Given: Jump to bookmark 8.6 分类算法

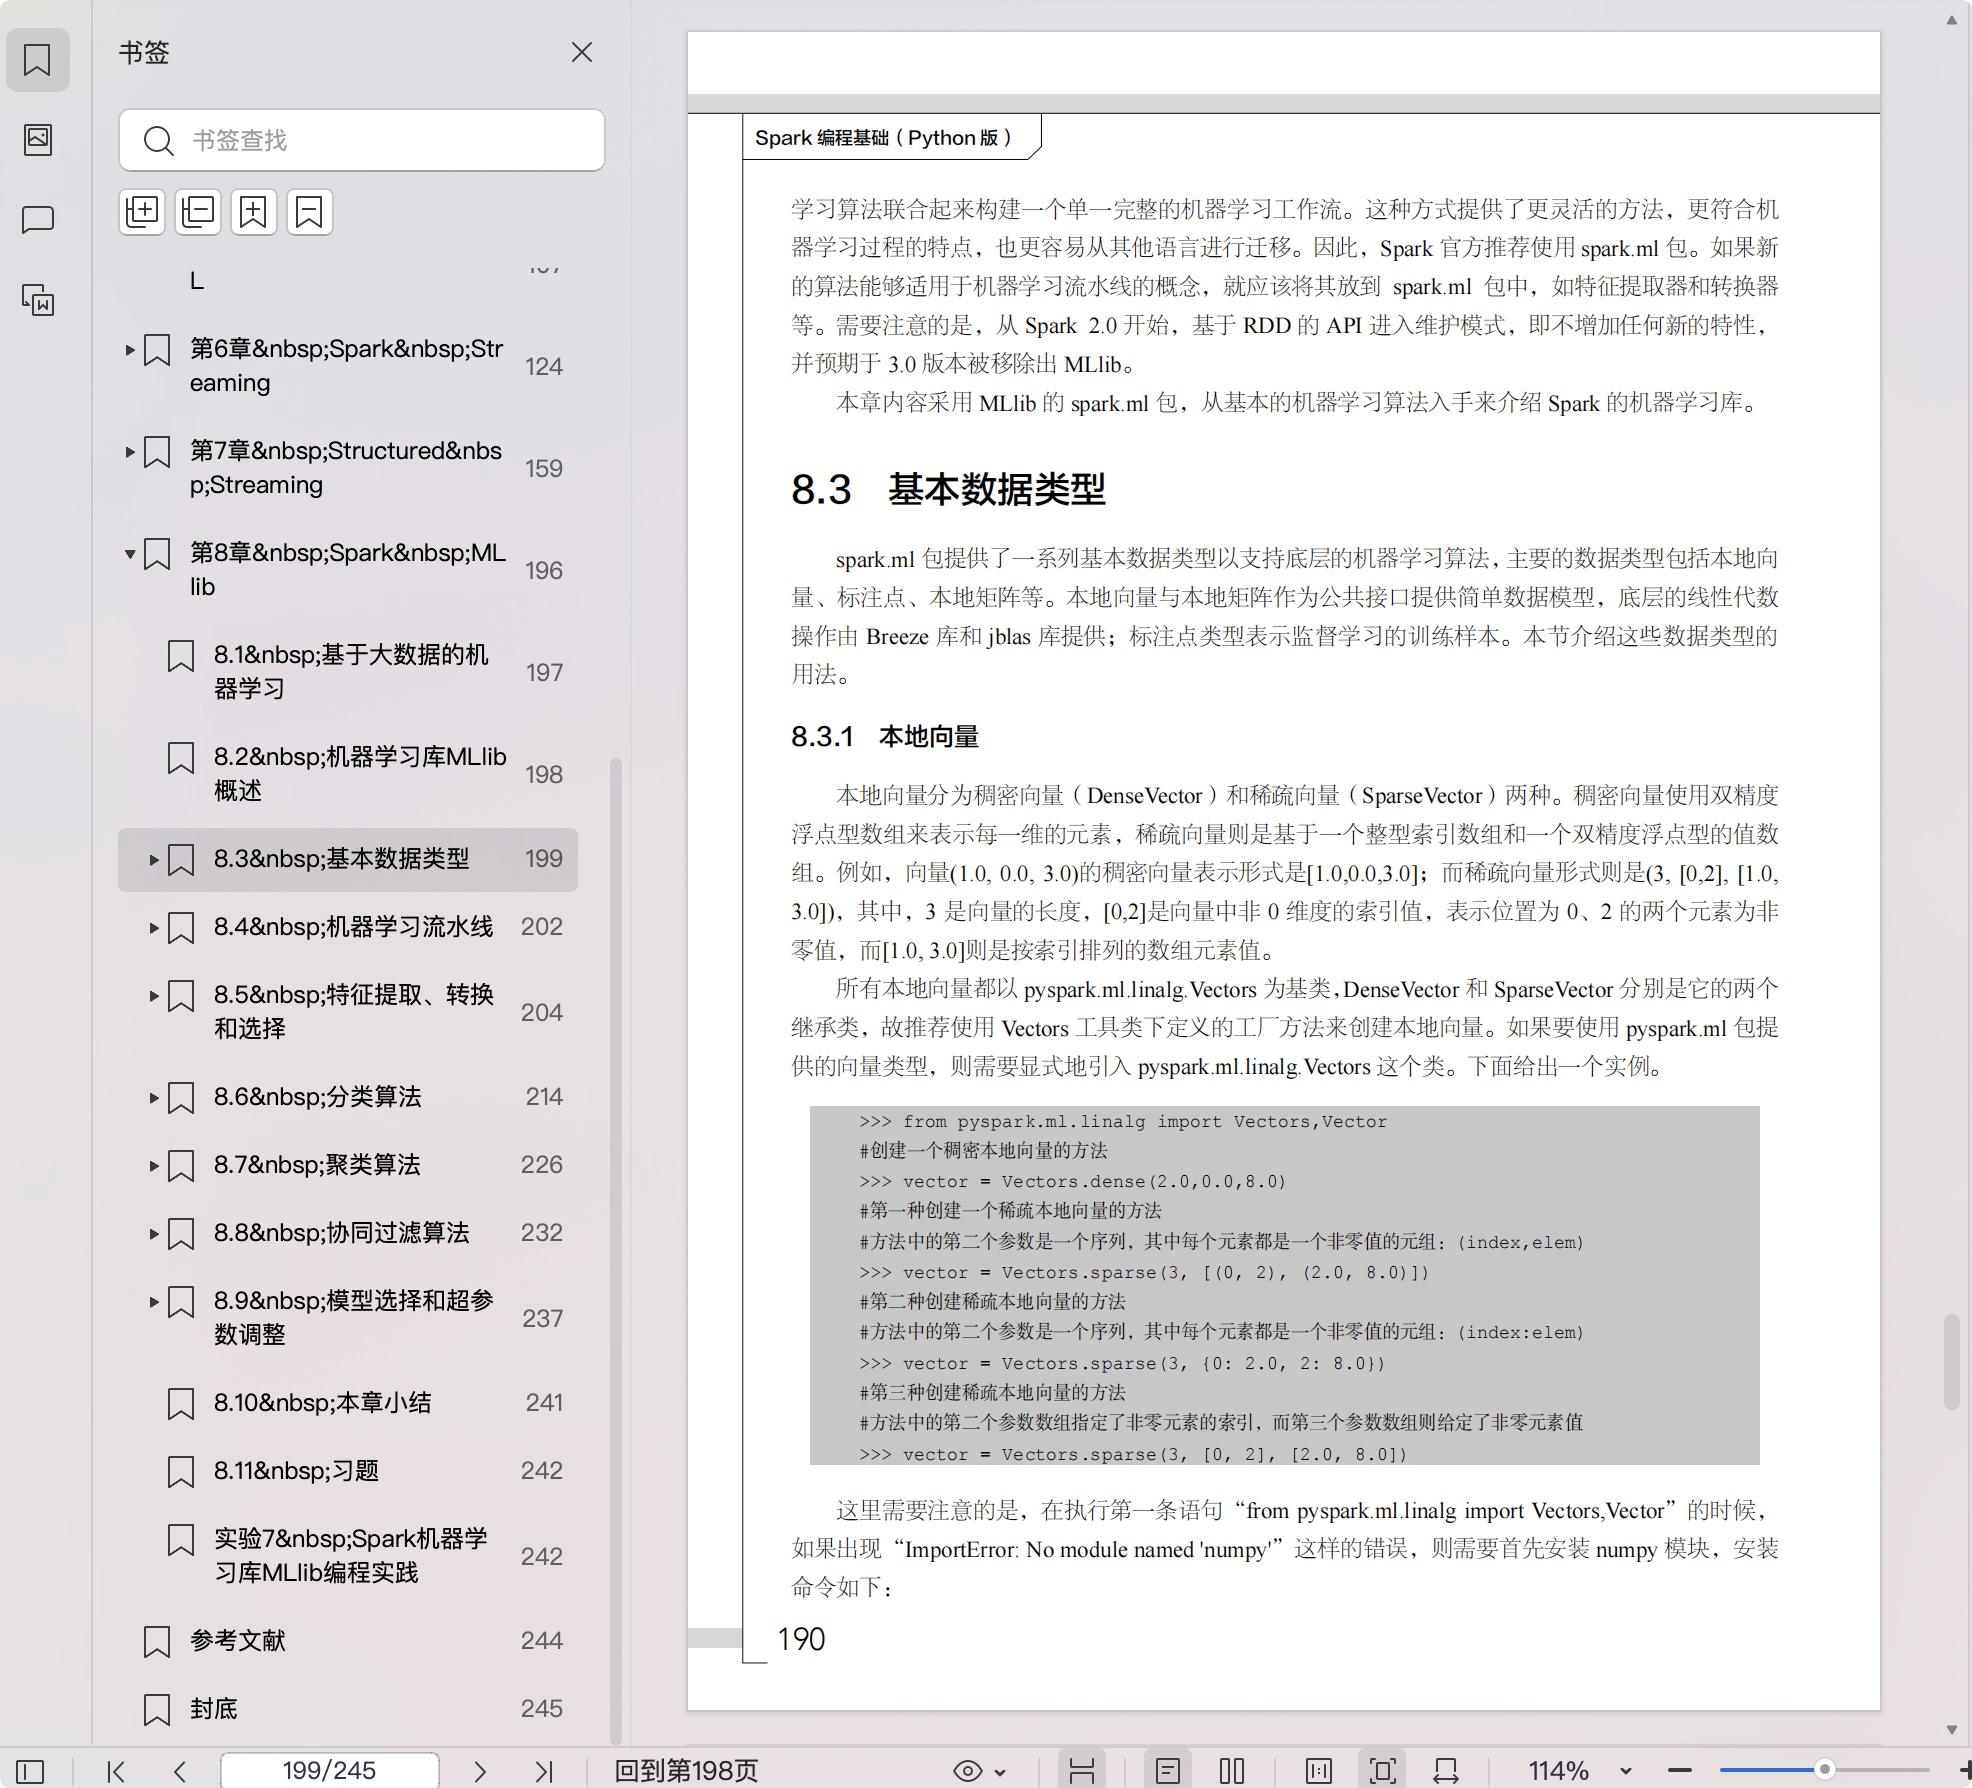Looking at the screenshot, I should pyautogui.click(x=317, y=1097).
